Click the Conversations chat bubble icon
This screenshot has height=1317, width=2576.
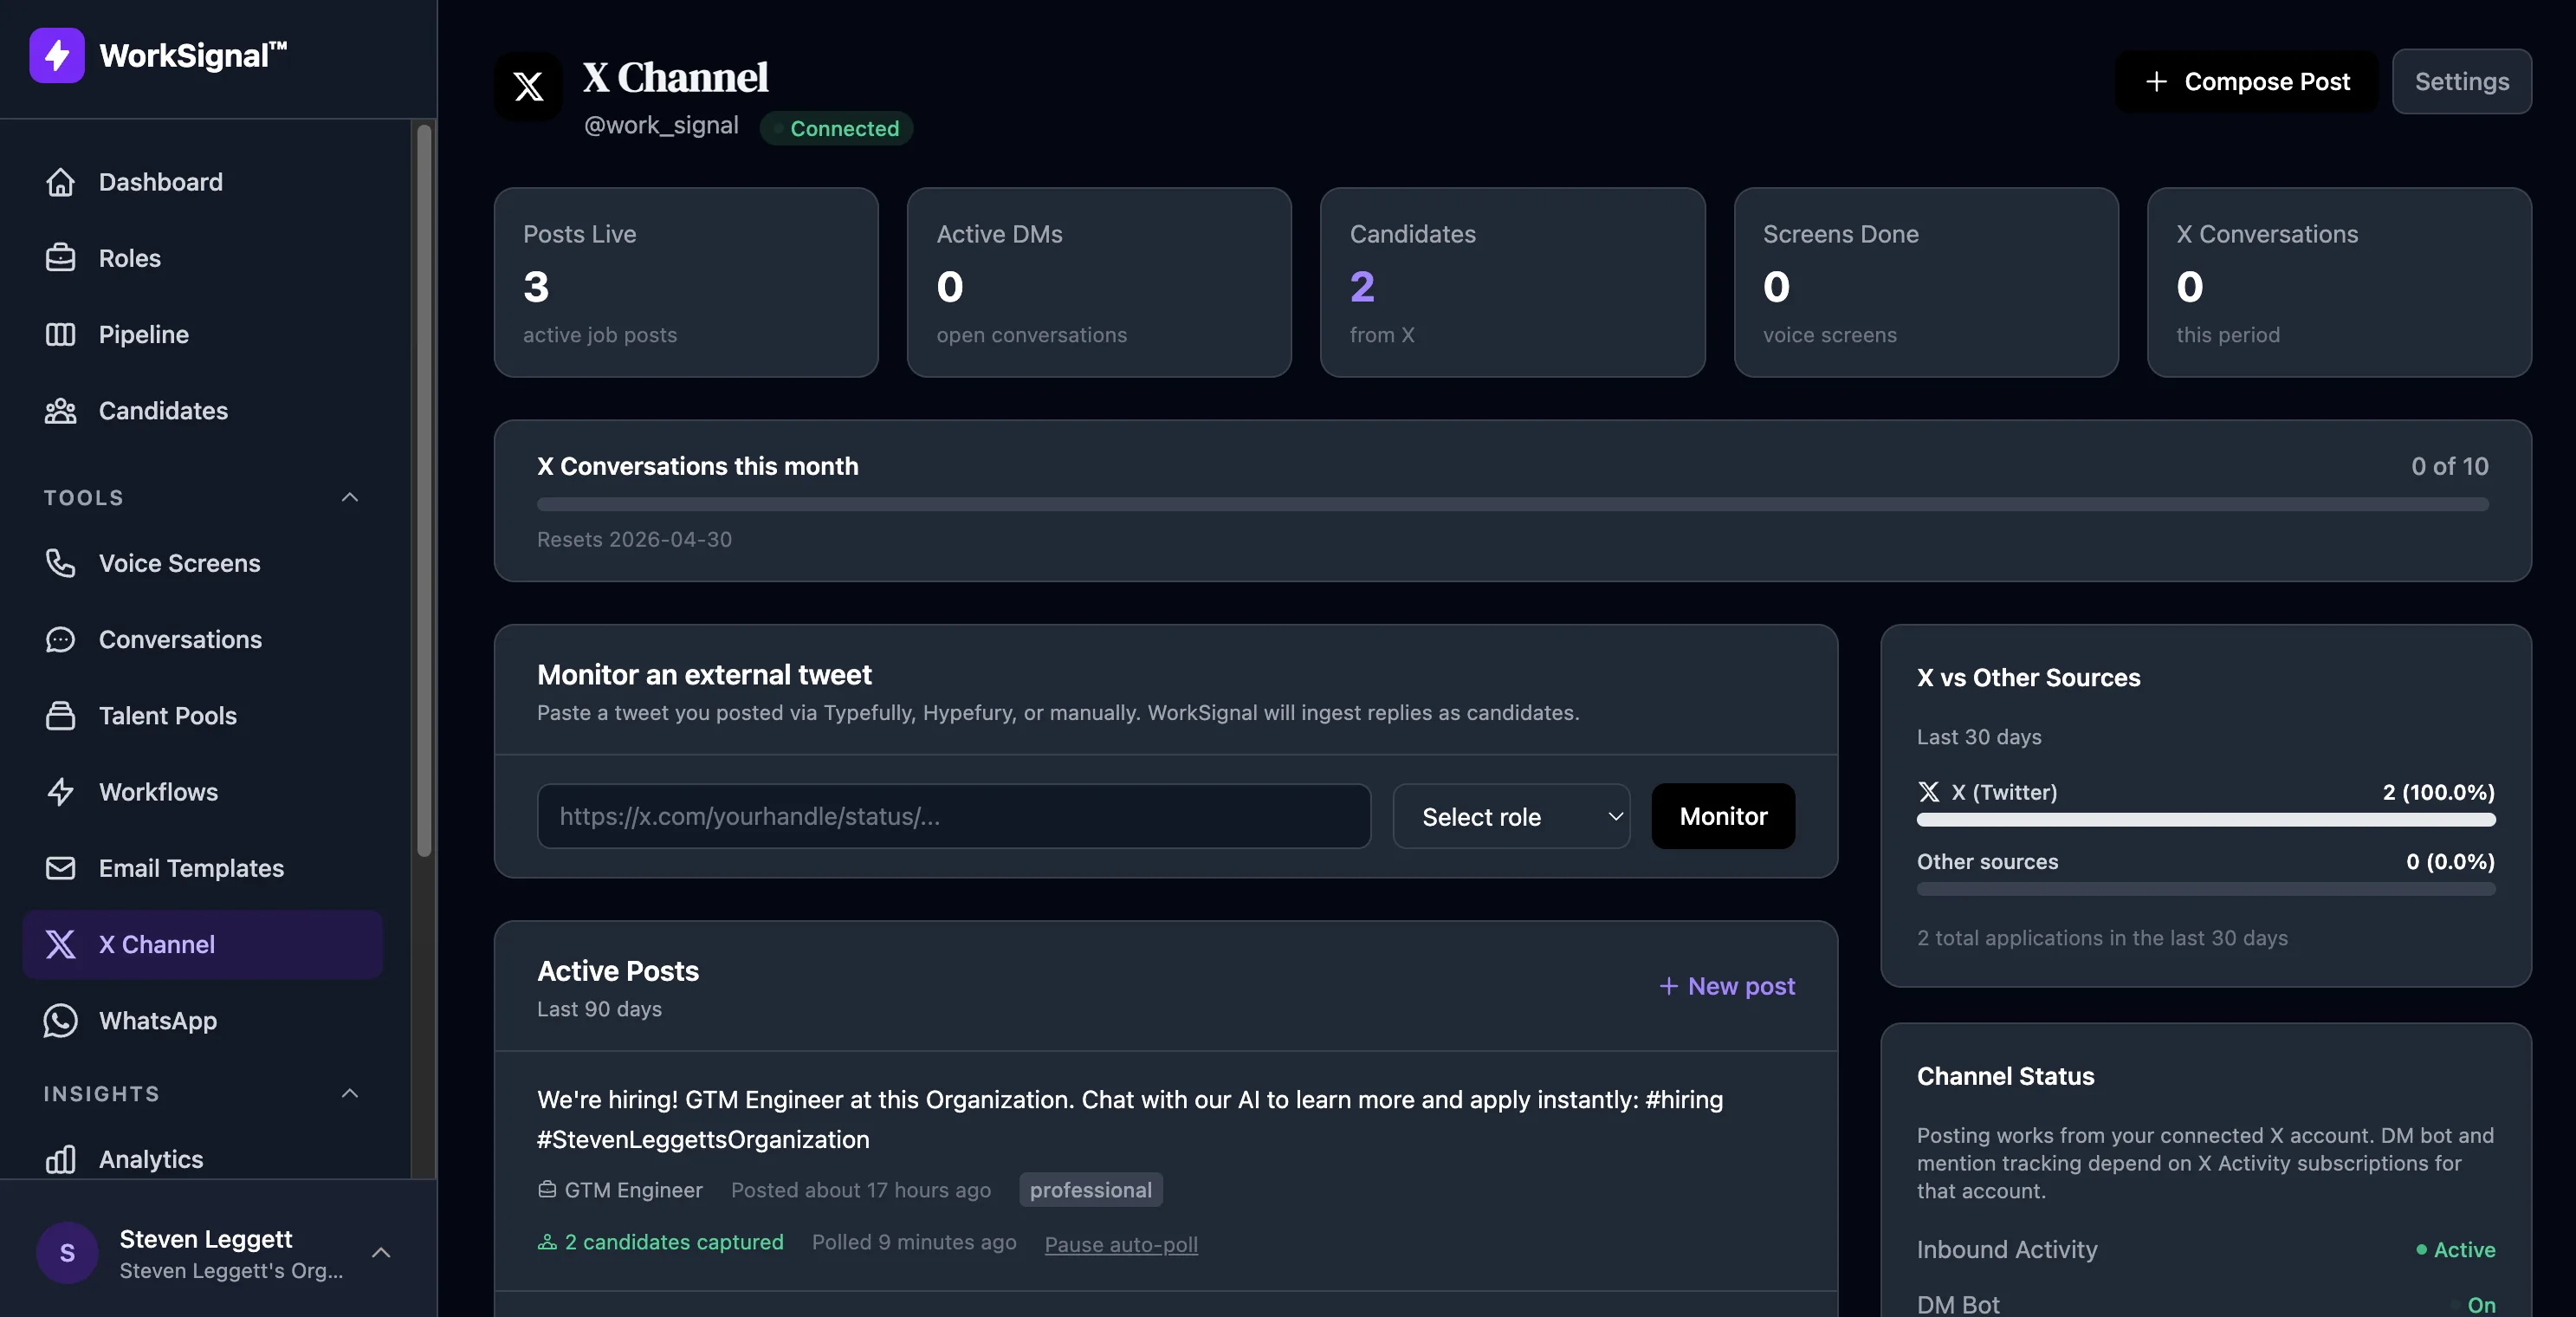(x=60, y=639)
